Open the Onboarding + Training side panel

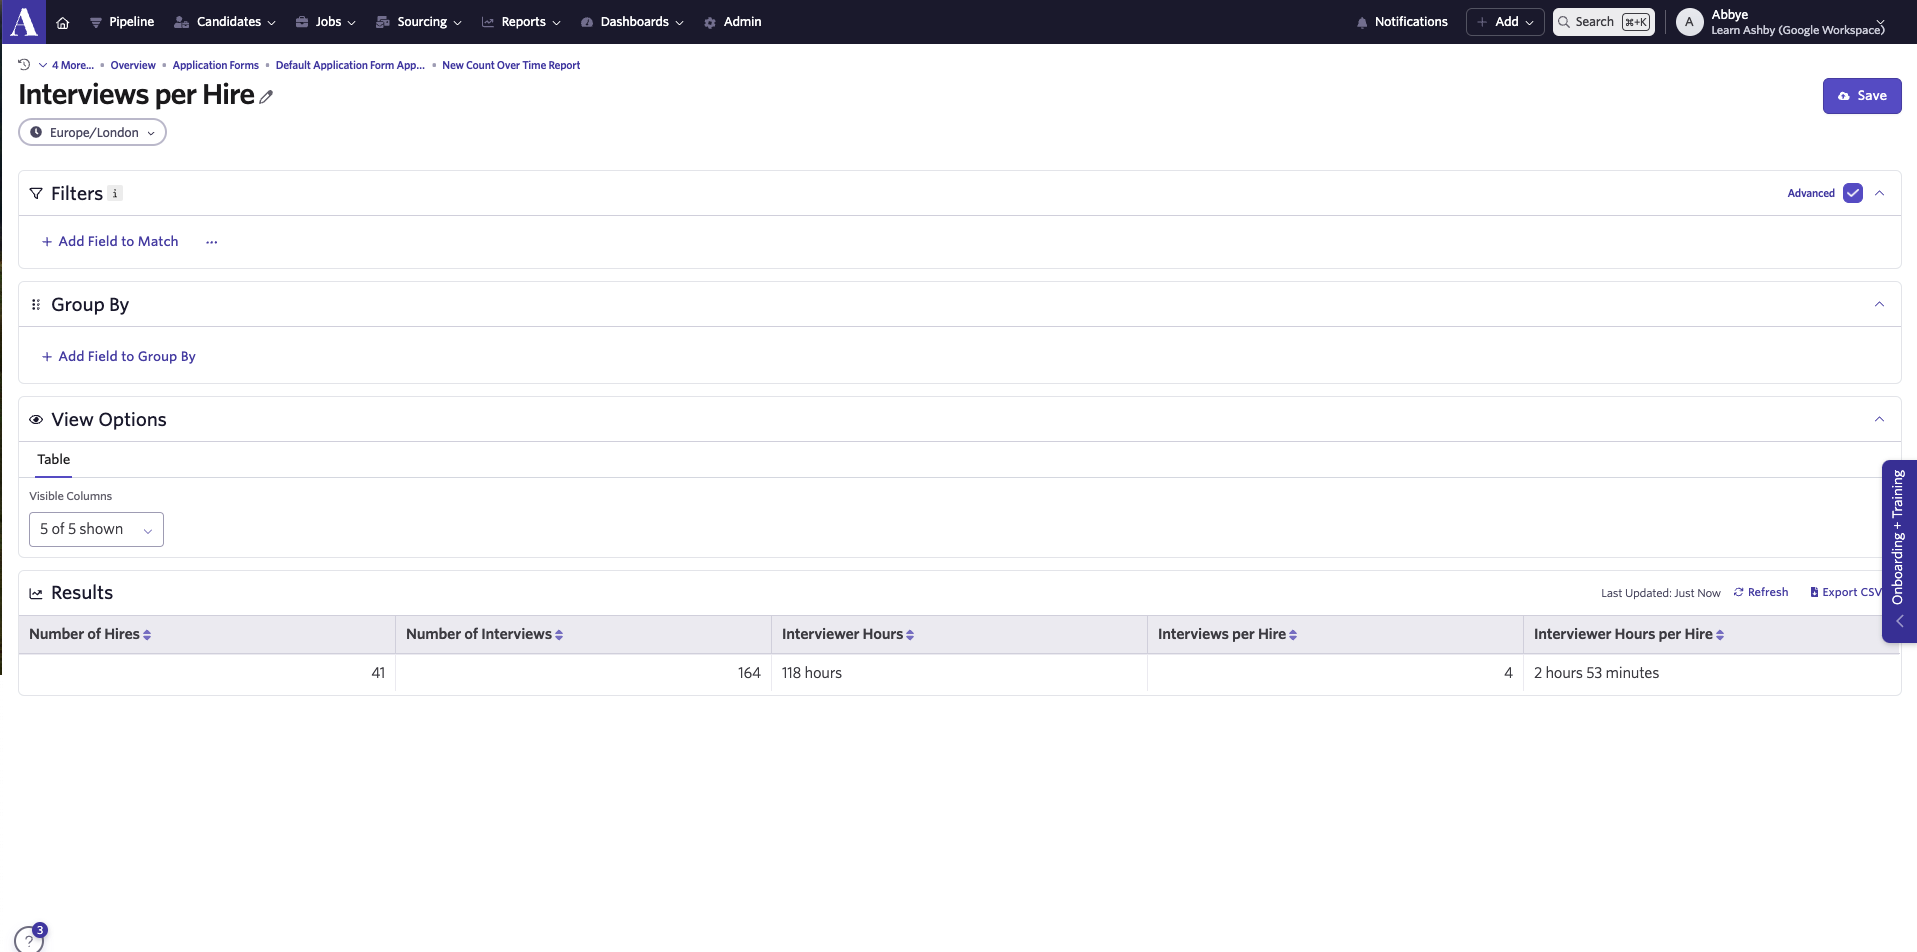1898,551
